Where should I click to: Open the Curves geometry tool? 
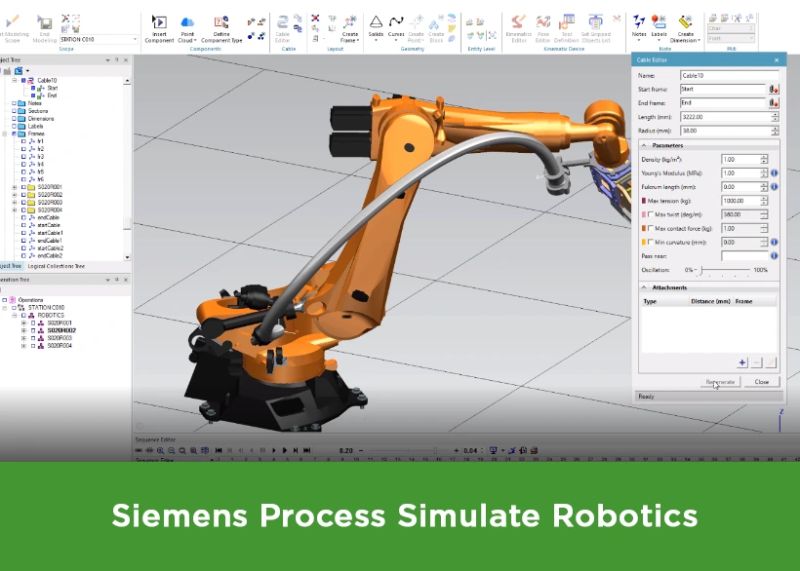tap(396, 22)
